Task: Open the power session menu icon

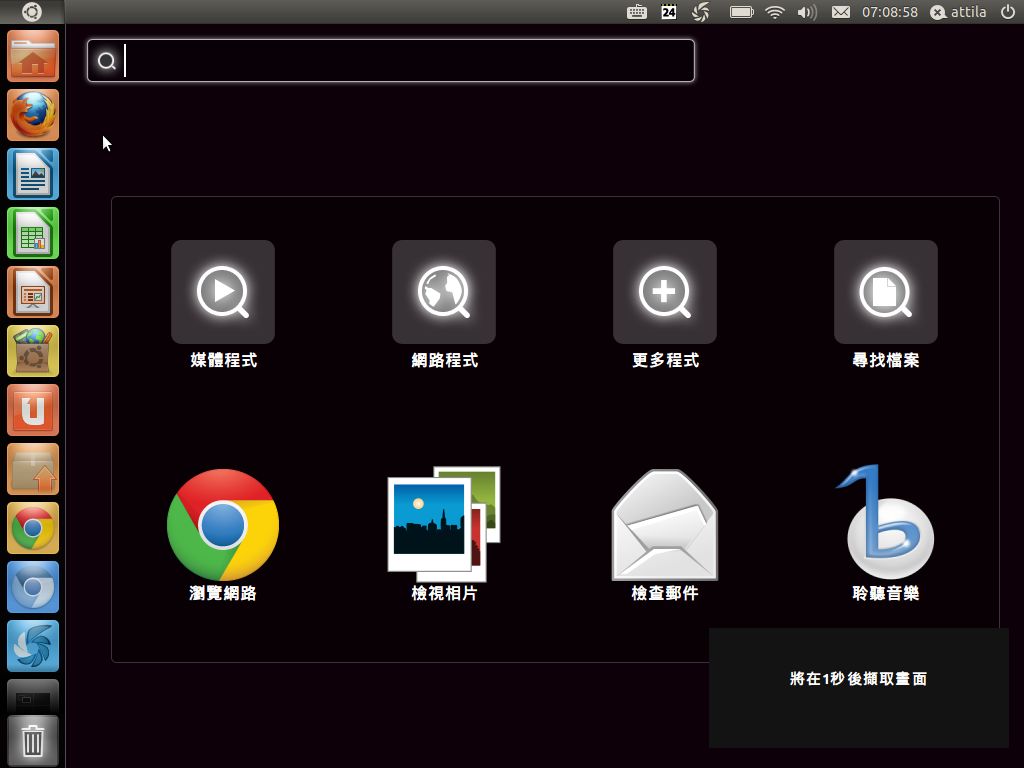Action: (1008, 11)
